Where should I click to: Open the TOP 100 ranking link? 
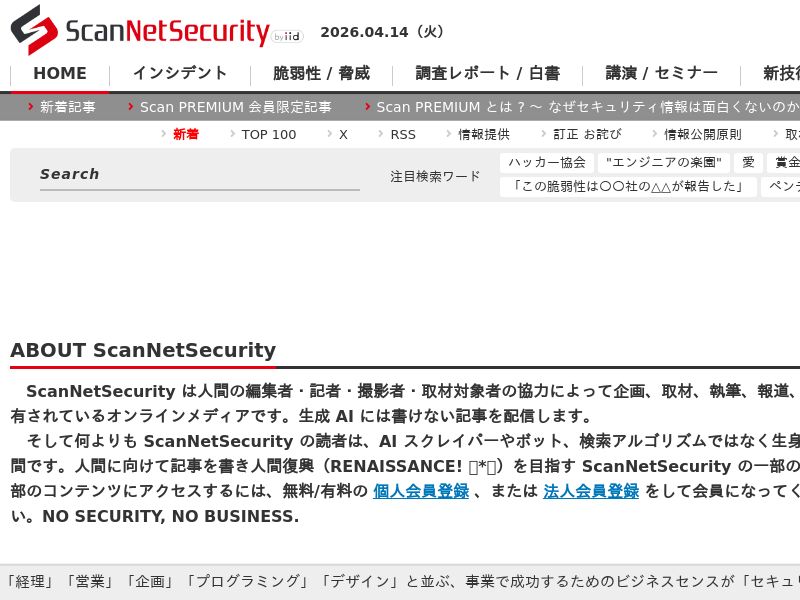[268, 134]
